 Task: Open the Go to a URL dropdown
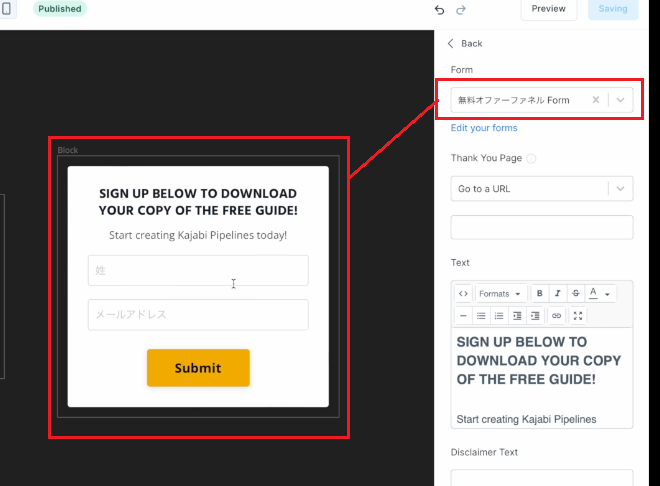[x=542, y=189]
